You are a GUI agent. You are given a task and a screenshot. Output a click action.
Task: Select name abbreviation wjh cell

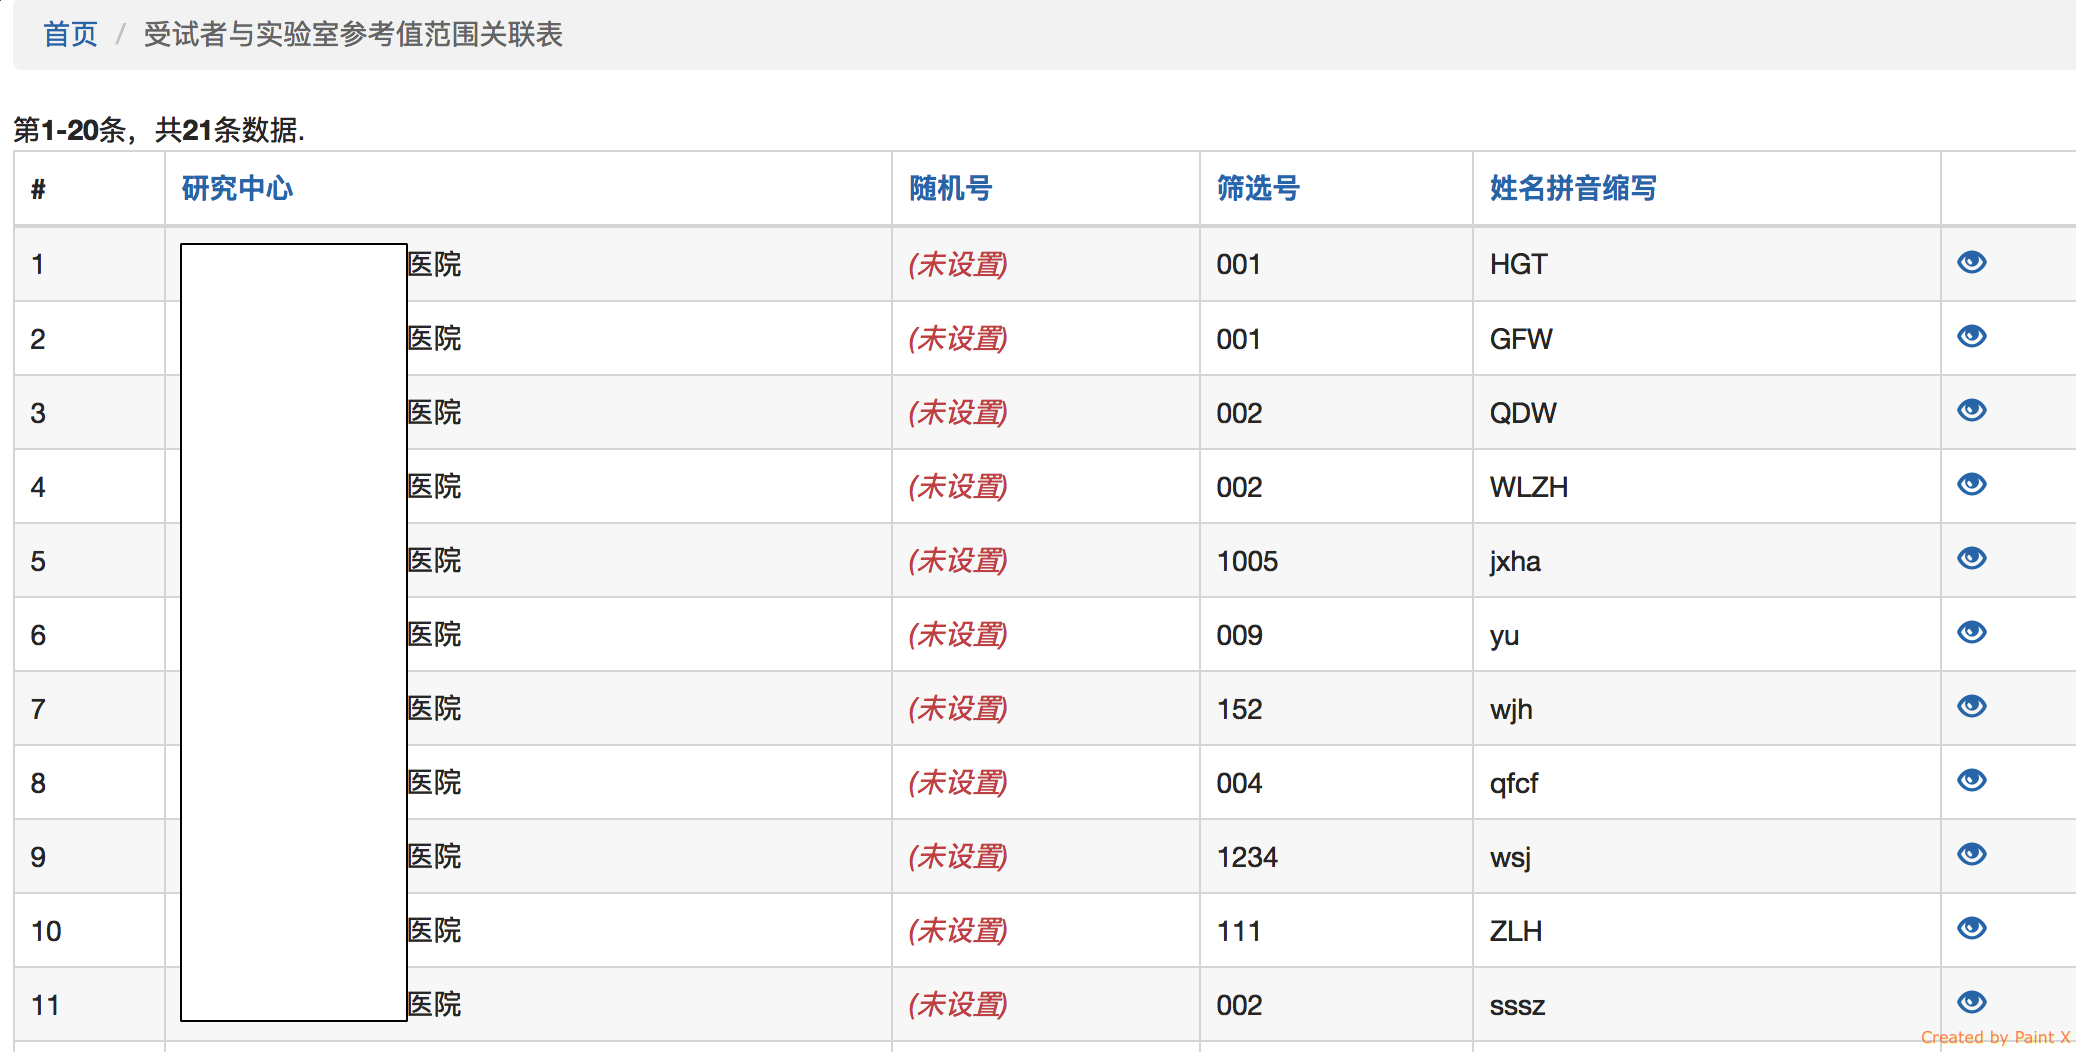pyautogui.click(x=1706, y=709)
